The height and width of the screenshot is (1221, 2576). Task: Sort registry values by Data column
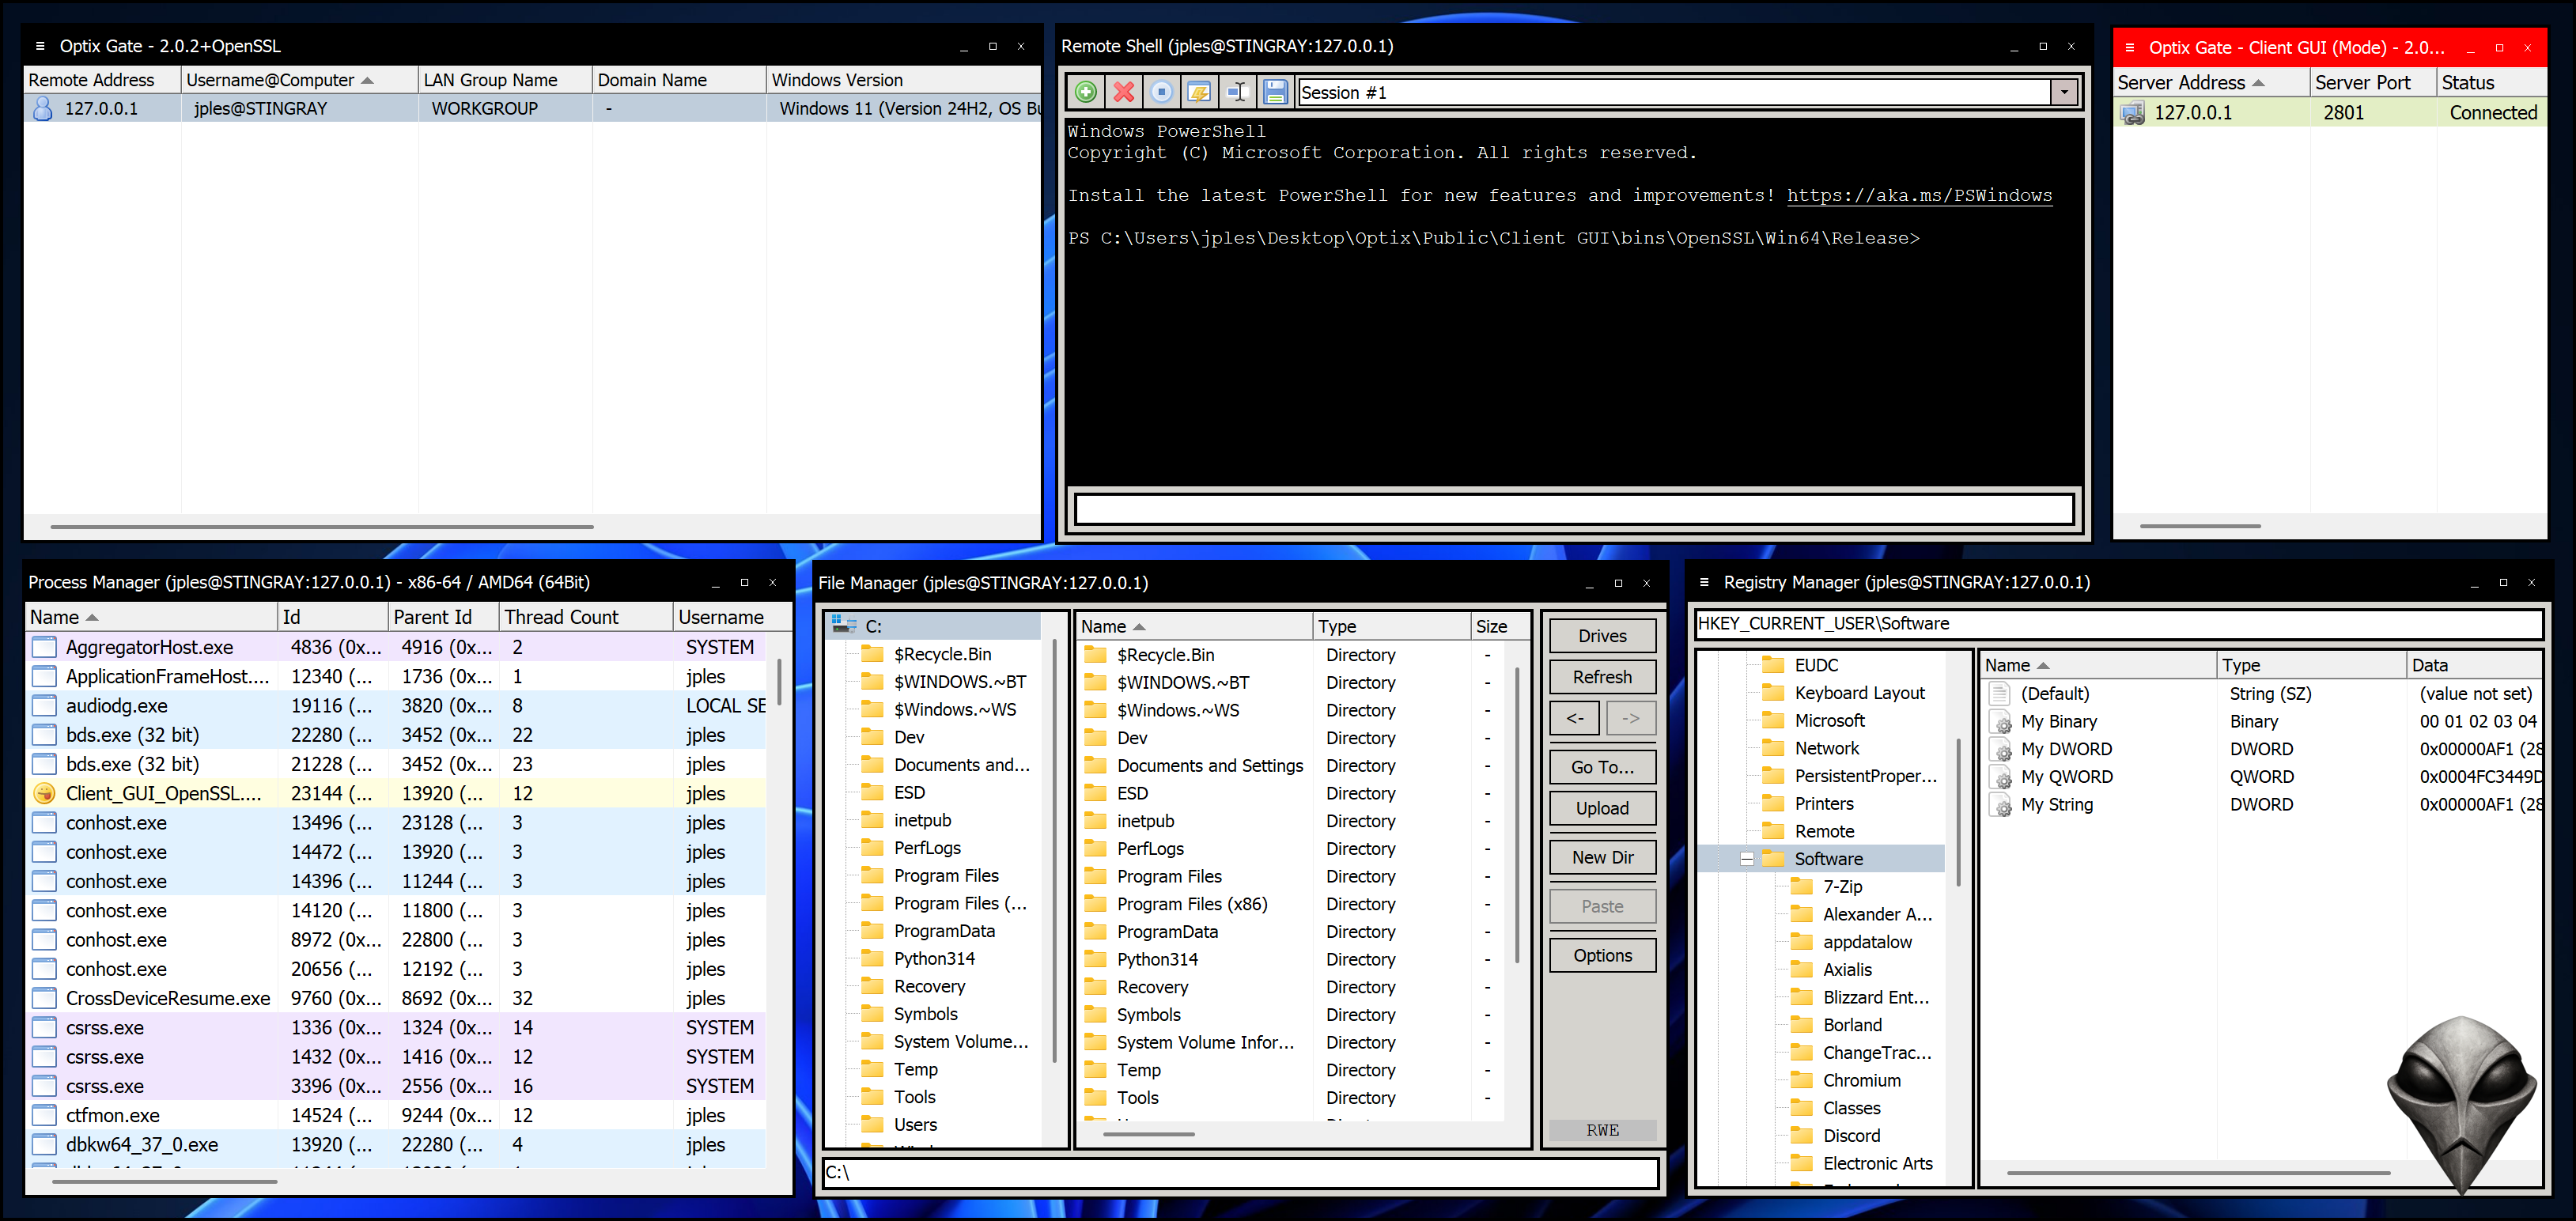[2474, 665]
